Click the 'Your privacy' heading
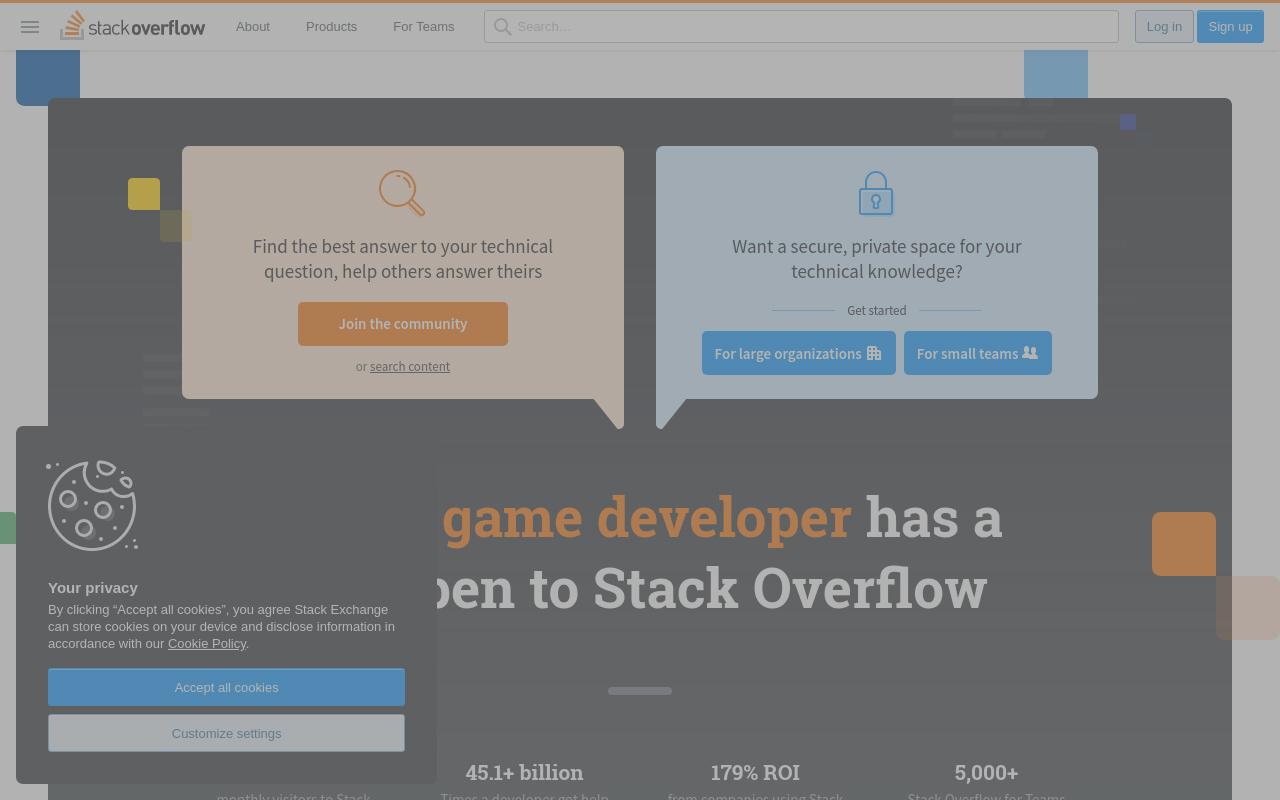Viewport: 1280px width, 800px height. point(93,588)
